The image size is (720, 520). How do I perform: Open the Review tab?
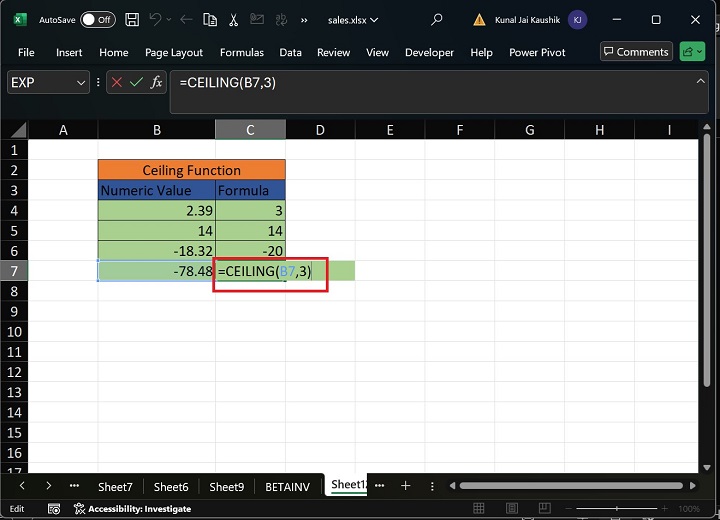tap(333, 52)
